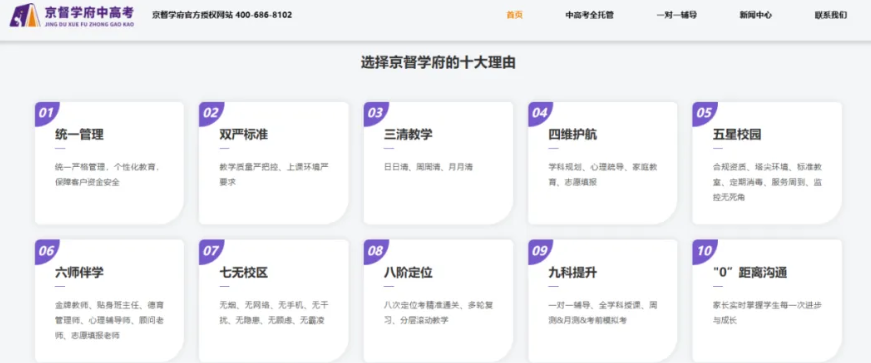The width and height of the screenshot is (871, 363).
Task: Click the 七无校区 card heading
Action: click(x=244, y=273)
